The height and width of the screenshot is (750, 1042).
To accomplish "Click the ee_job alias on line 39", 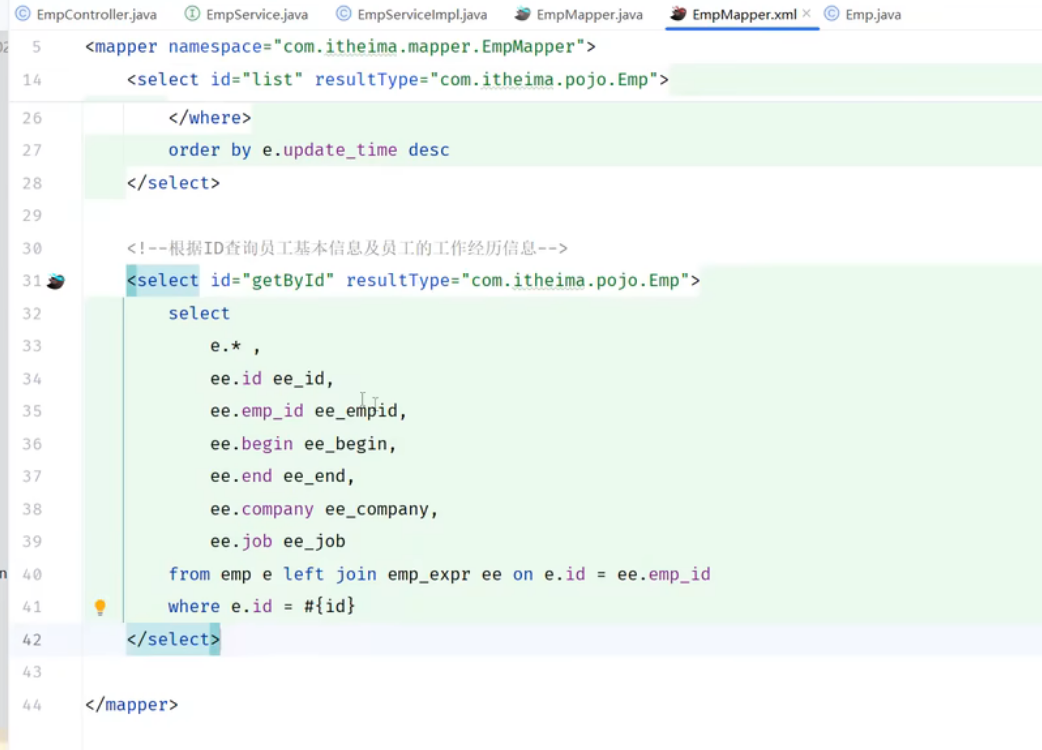I will 314,541.
